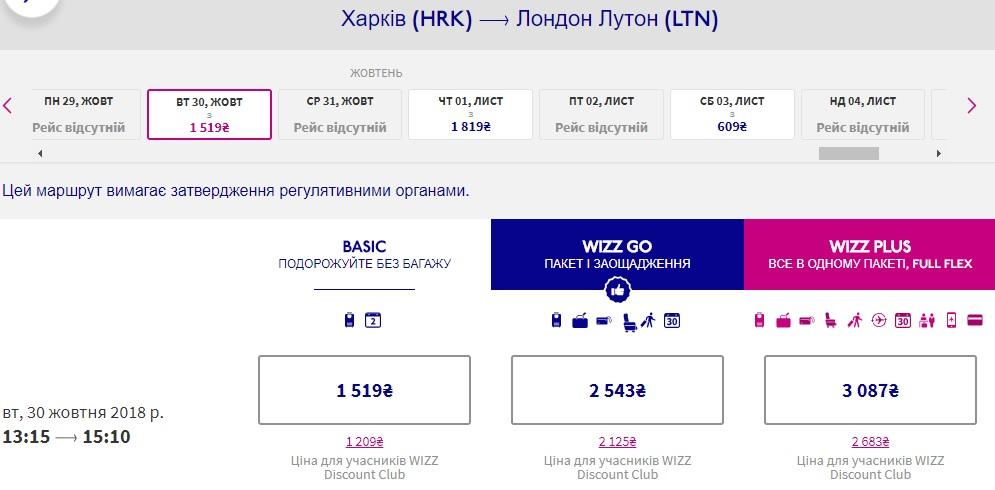Screen dimensions: 995x490
Task: Select the WIZZ PLUS fare header
Action: coord(869,254)
